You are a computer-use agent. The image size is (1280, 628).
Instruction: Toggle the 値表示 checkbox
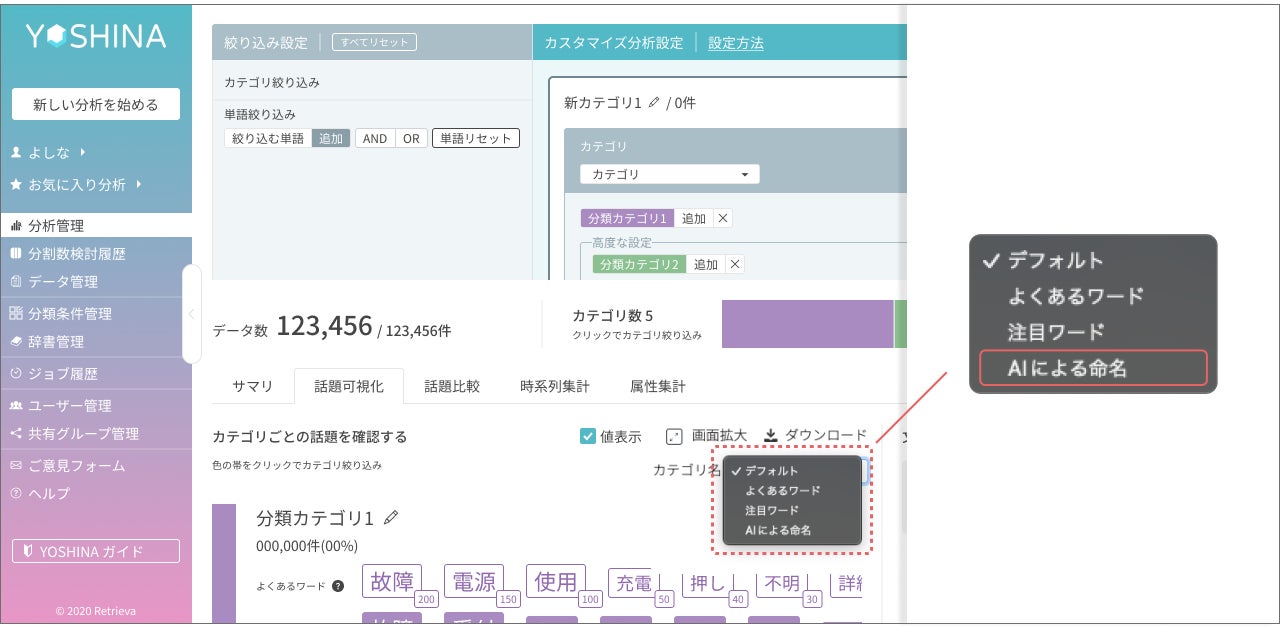(x=588, y=436)
